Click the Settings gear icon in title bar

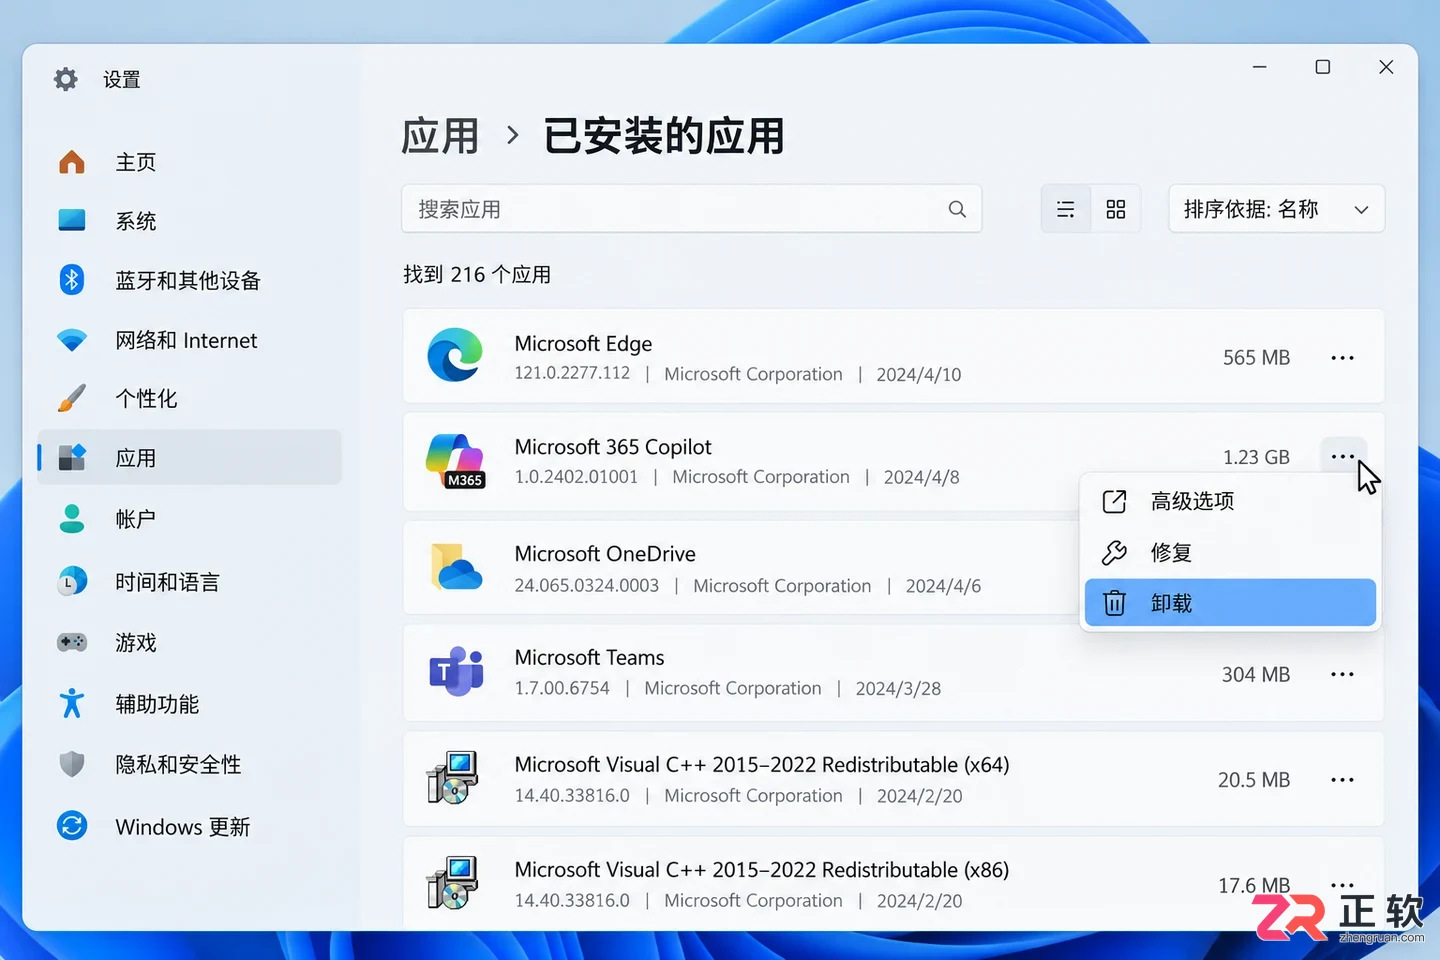(x=65, y=79)
